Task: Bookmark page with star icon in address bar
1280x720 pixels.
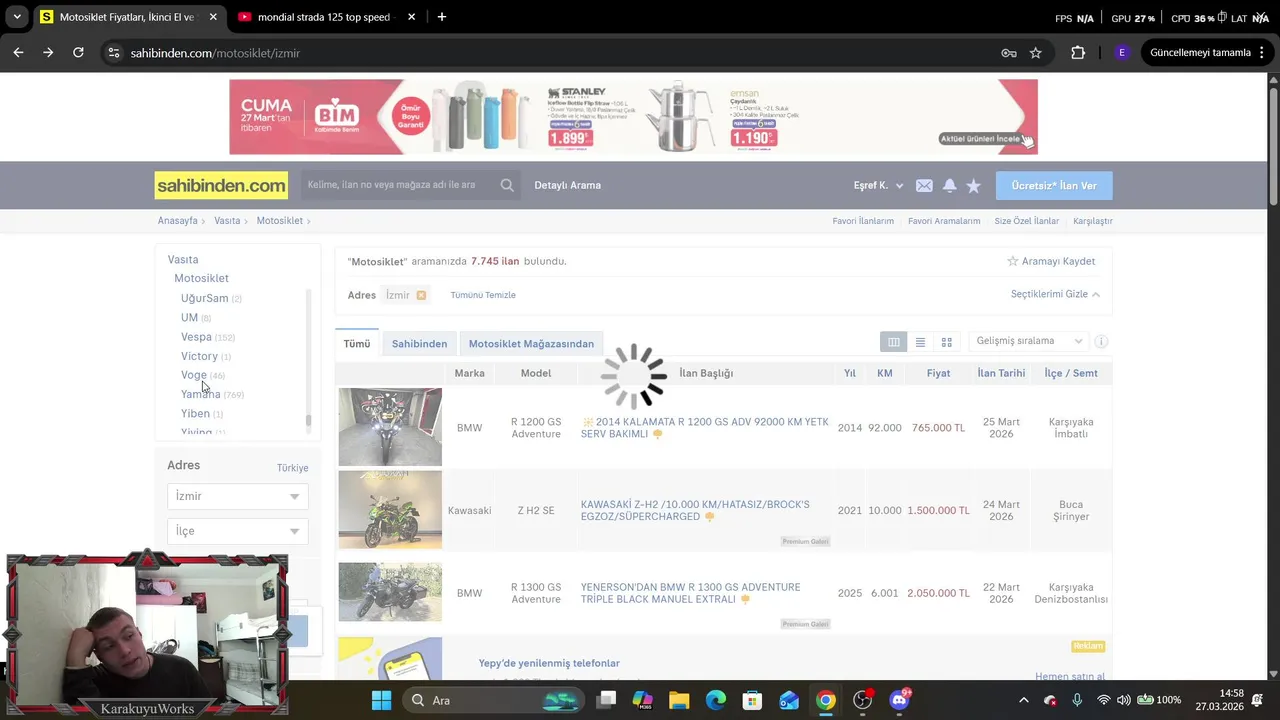Action: (x=1036, y=53)
